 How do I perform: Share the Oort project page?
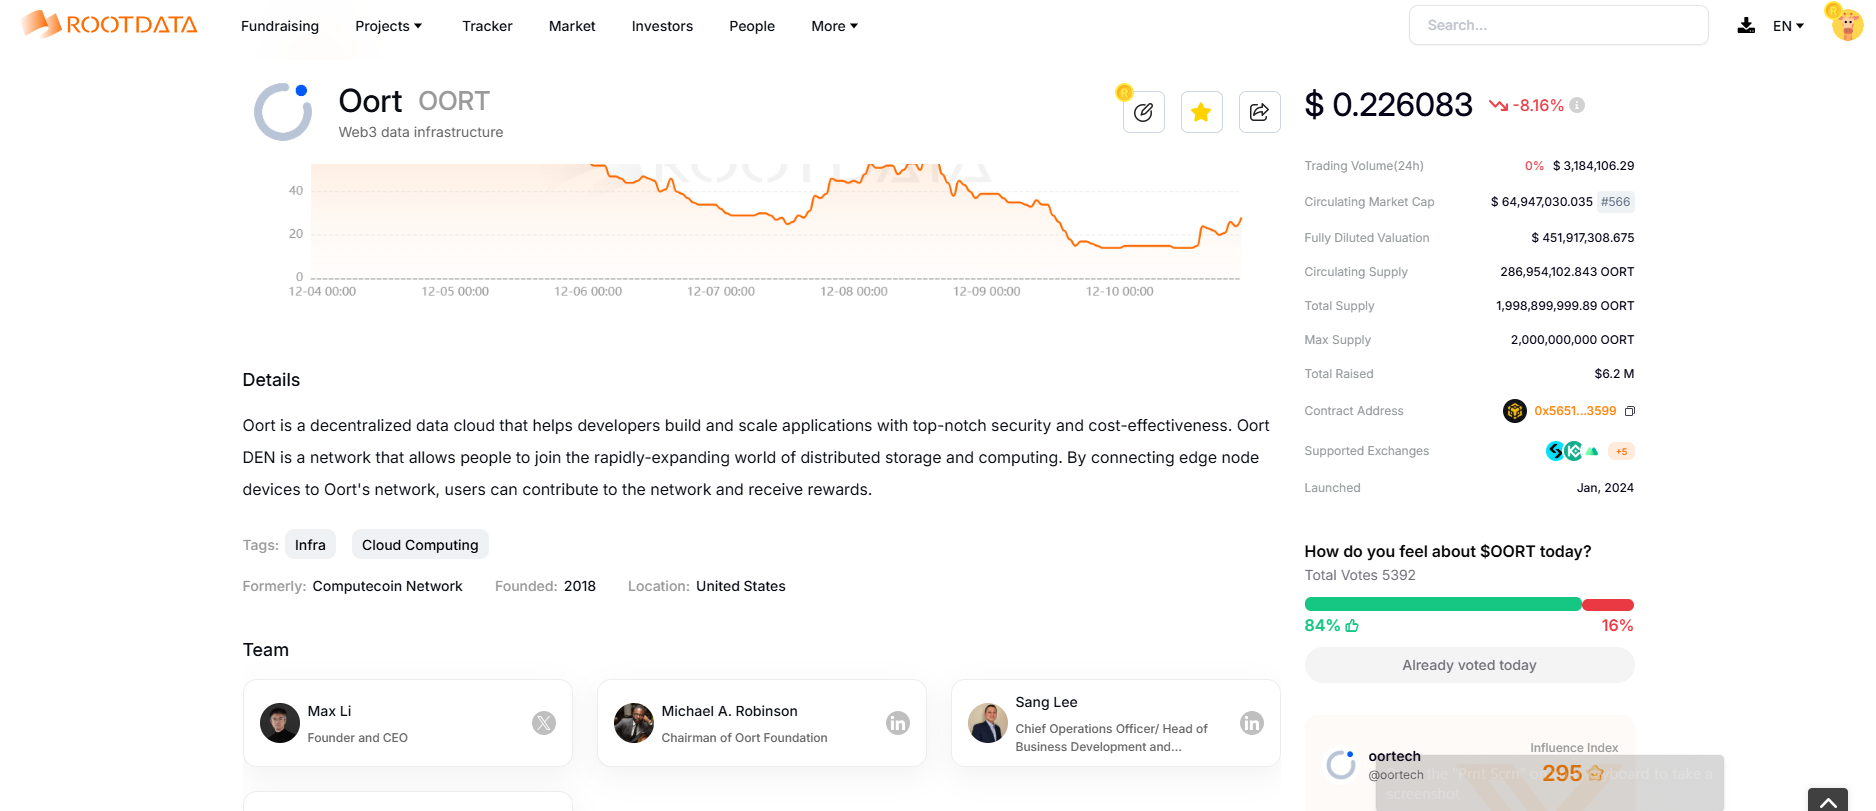1259,112
